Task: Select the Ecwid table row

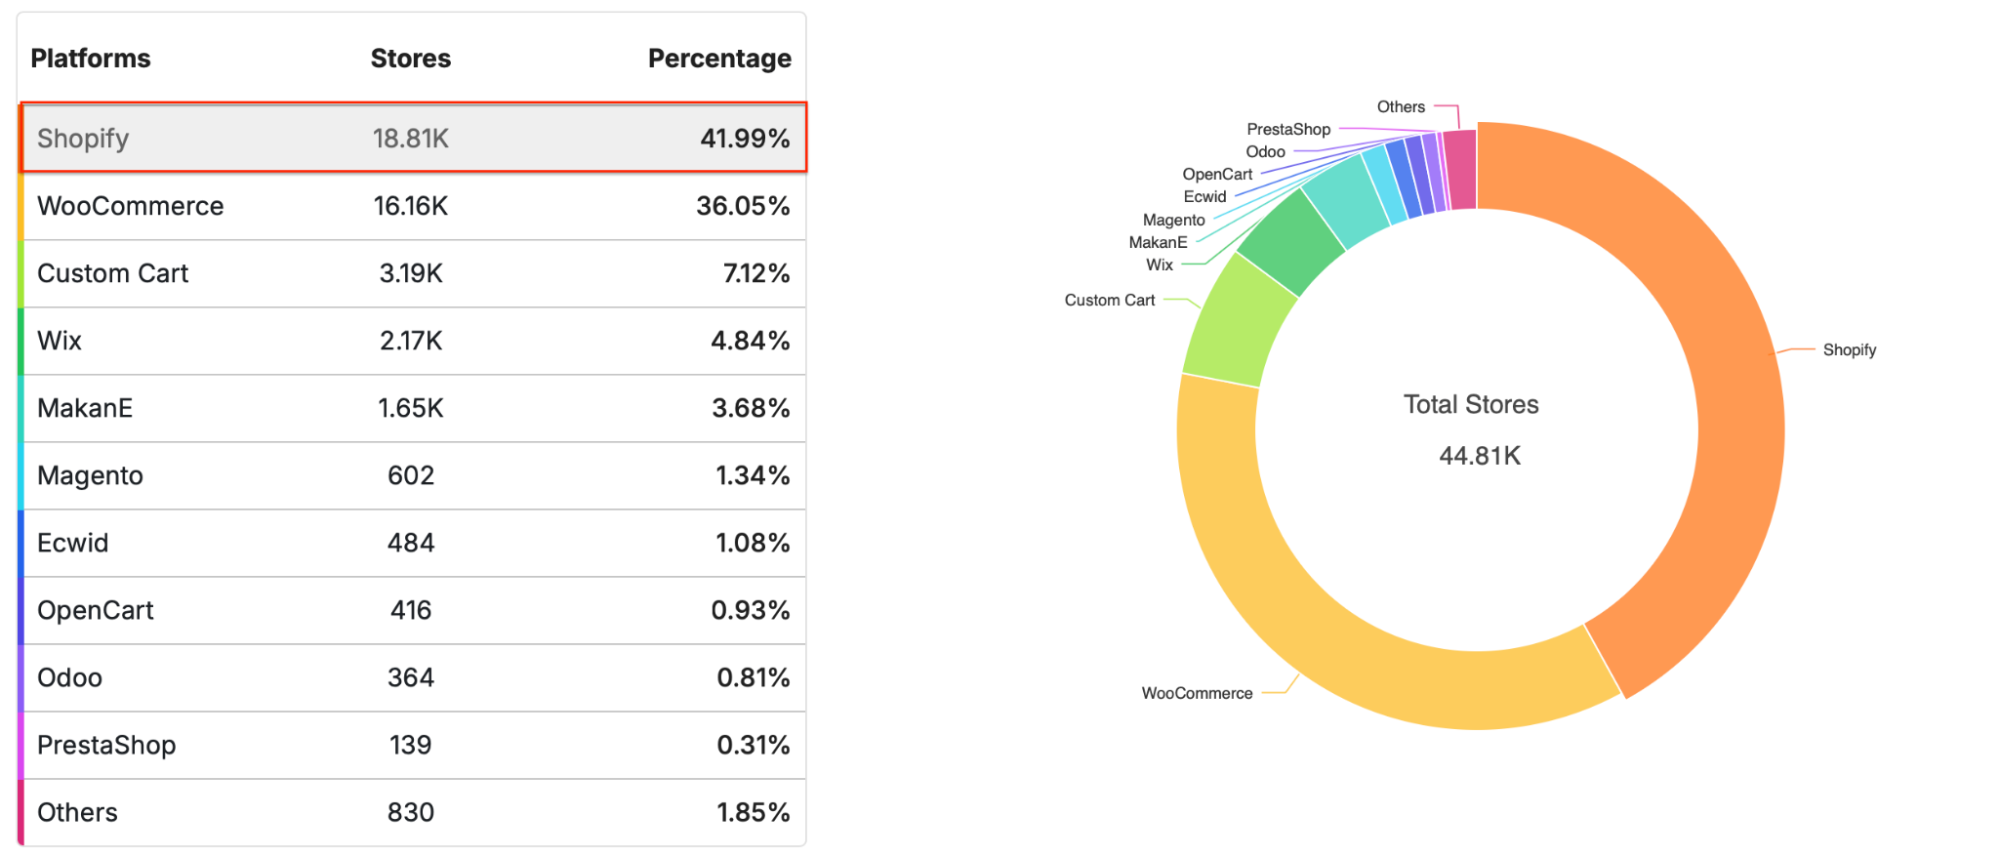Action: 413,543
